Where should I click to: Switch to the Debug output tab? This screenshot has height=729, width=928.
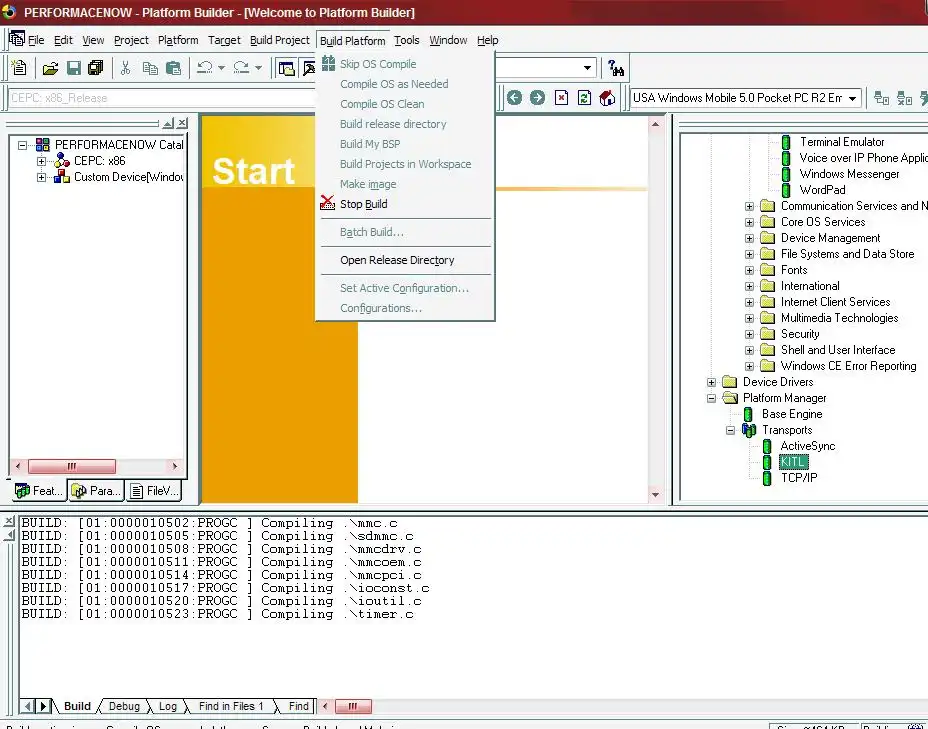point(124,707)
